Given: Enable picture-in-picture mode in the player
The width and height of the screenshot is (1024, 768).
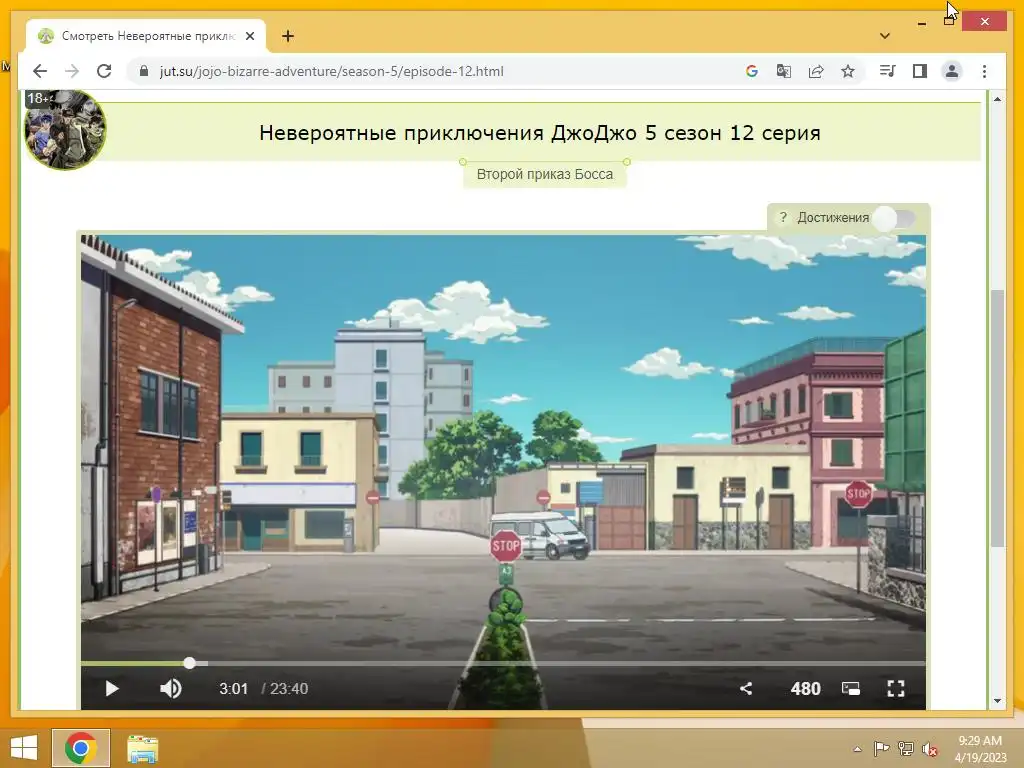Looking at the screenshot, I should point(850,688).
